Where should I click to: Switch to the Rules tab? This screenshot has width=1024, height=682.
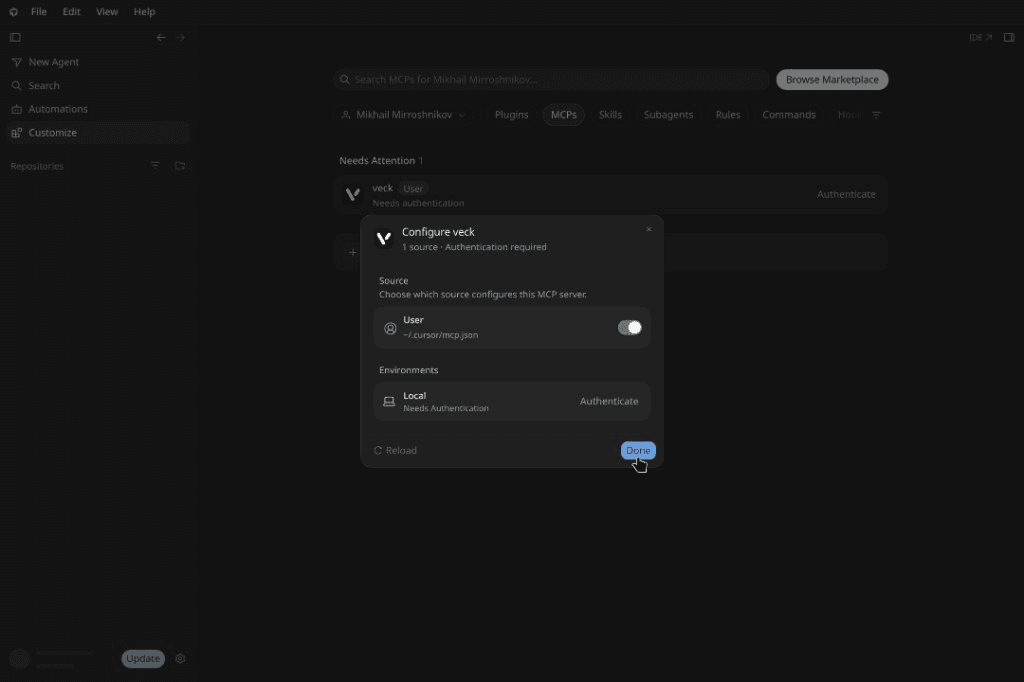728,115
